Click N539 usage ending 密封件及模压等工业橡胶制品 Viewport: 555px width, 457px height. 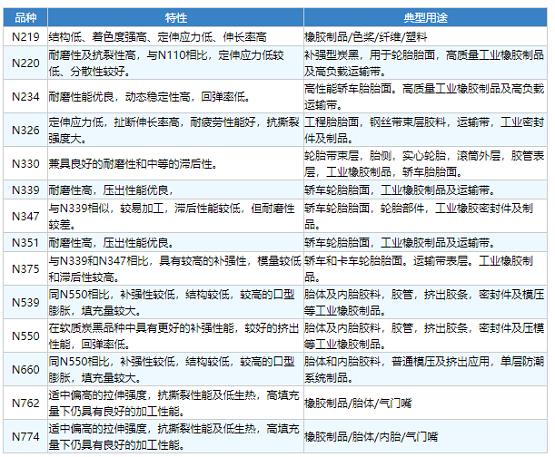(424, 302)
